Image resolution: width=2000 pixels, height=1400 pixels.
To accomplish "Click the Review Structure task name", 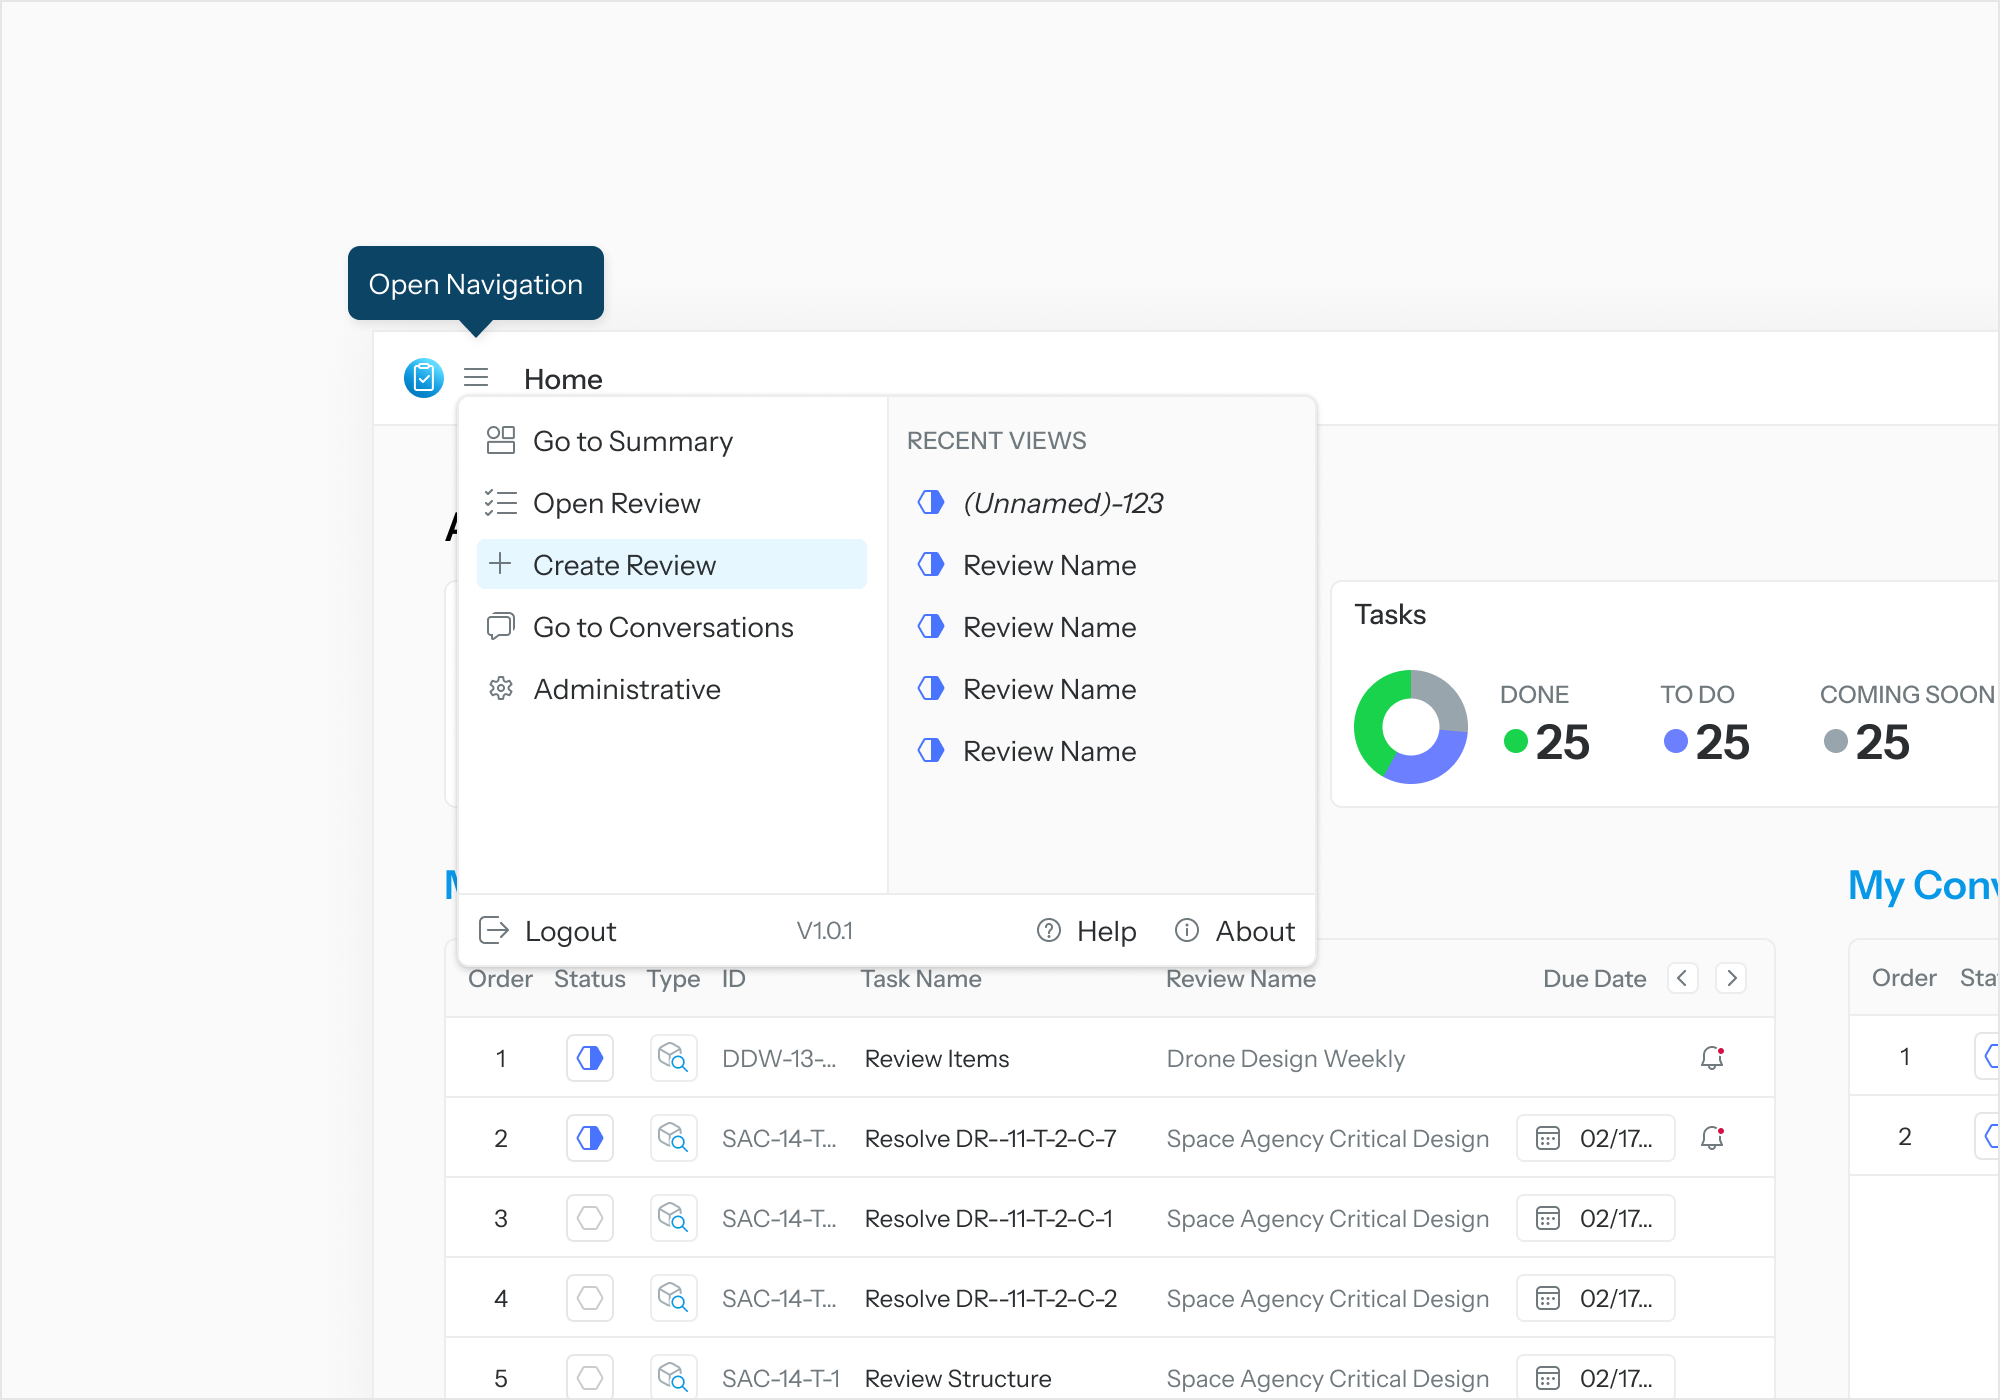I will pyautogui.click(x=957, y=1378).
